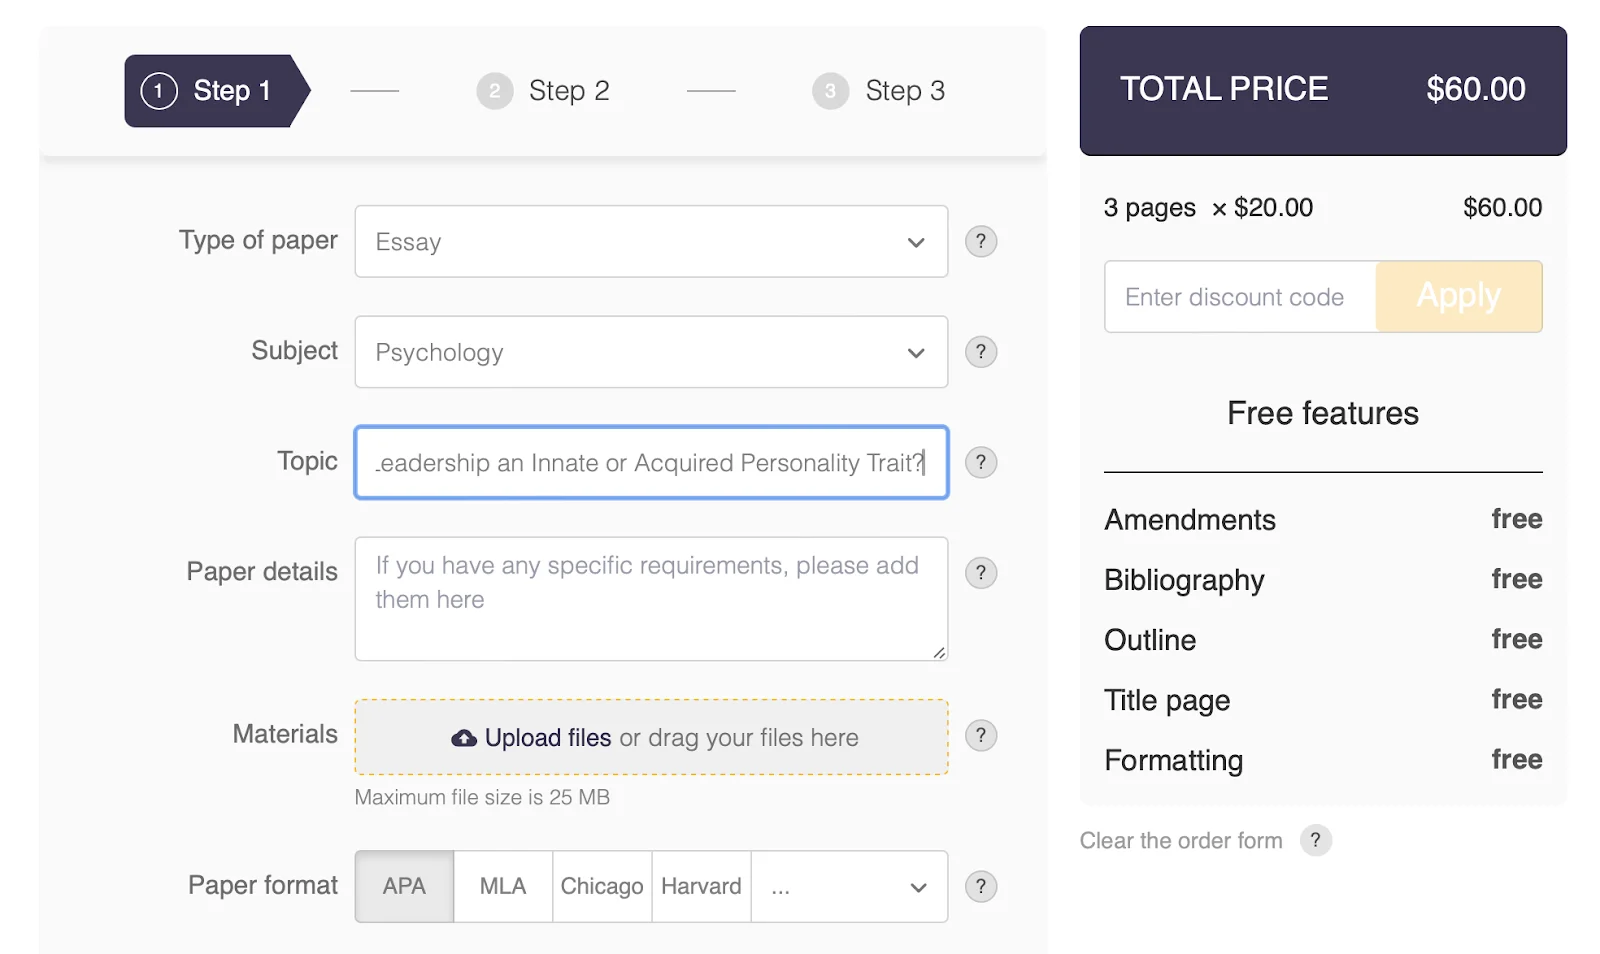Expand more paper format options dropdown
This screenshot has height=954, width=1600.
[x=849, y=886]
